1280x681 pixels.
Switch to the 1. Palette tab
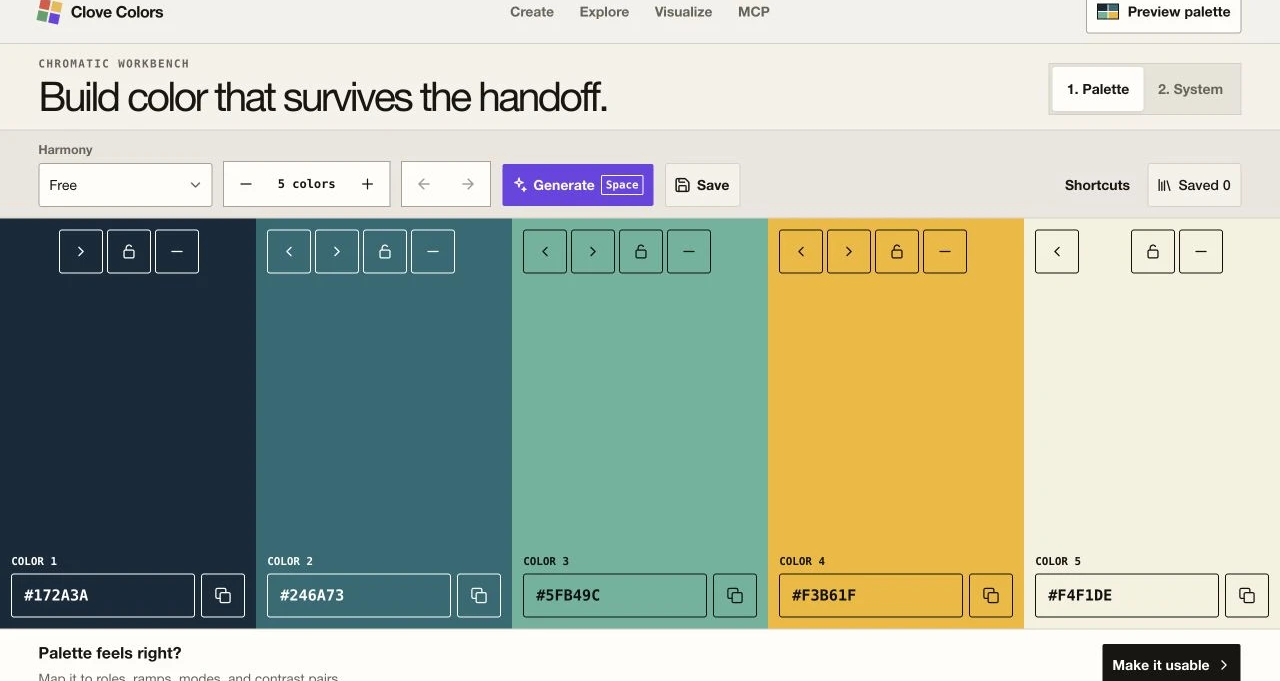coord(1098,89)
